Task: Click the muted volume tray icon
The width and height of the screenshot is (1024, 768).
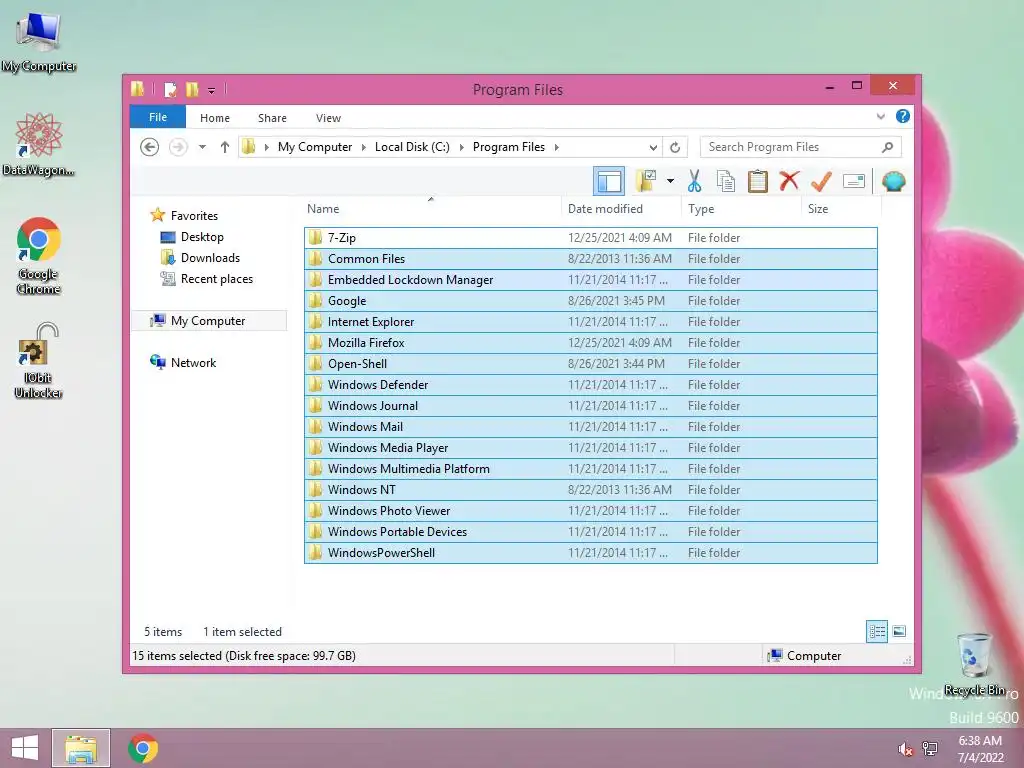Action: click(905, 749)
